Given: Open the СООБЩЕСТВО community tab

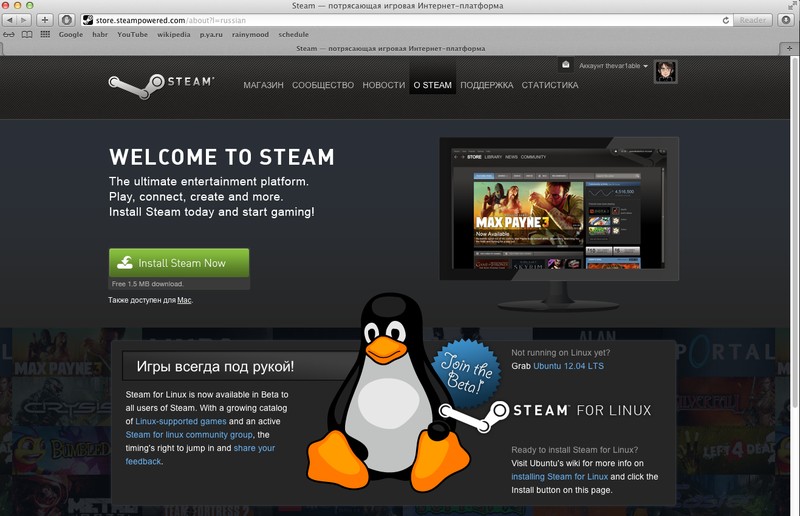Looking at the screenshot, I should [x=323, y=85].
